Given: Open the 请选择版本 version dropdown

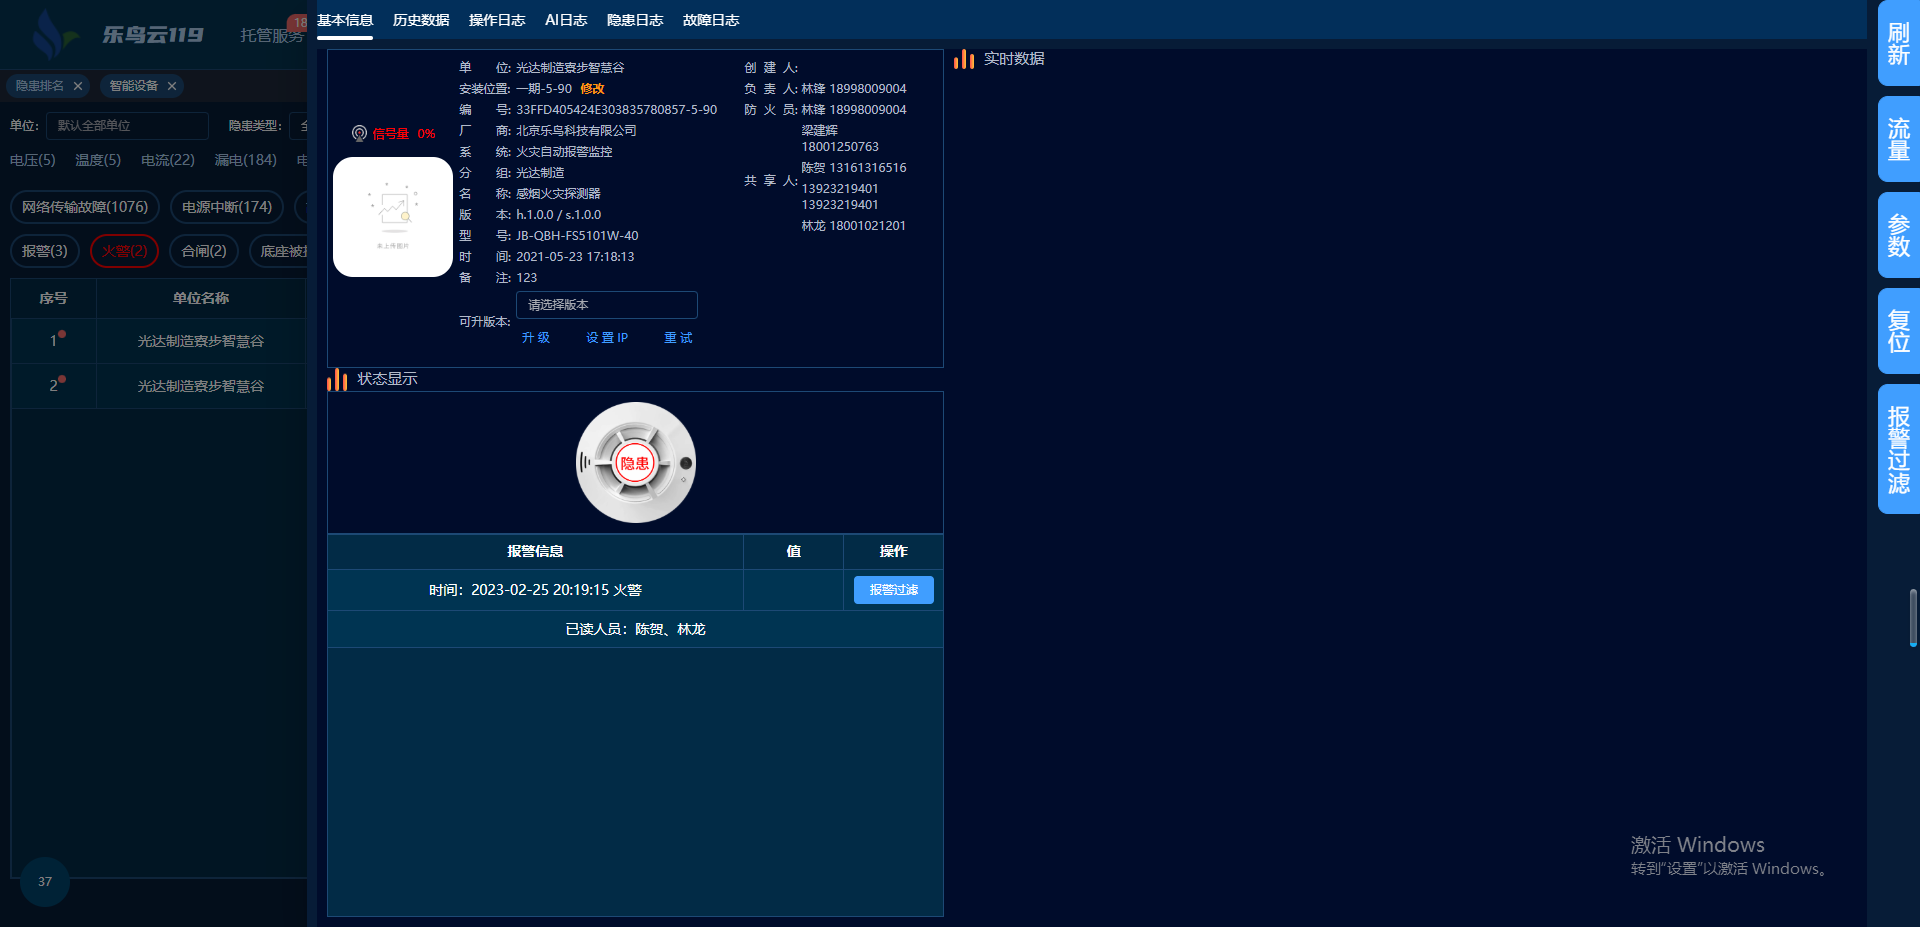Looking at the screenshot, I should [606, 305].
